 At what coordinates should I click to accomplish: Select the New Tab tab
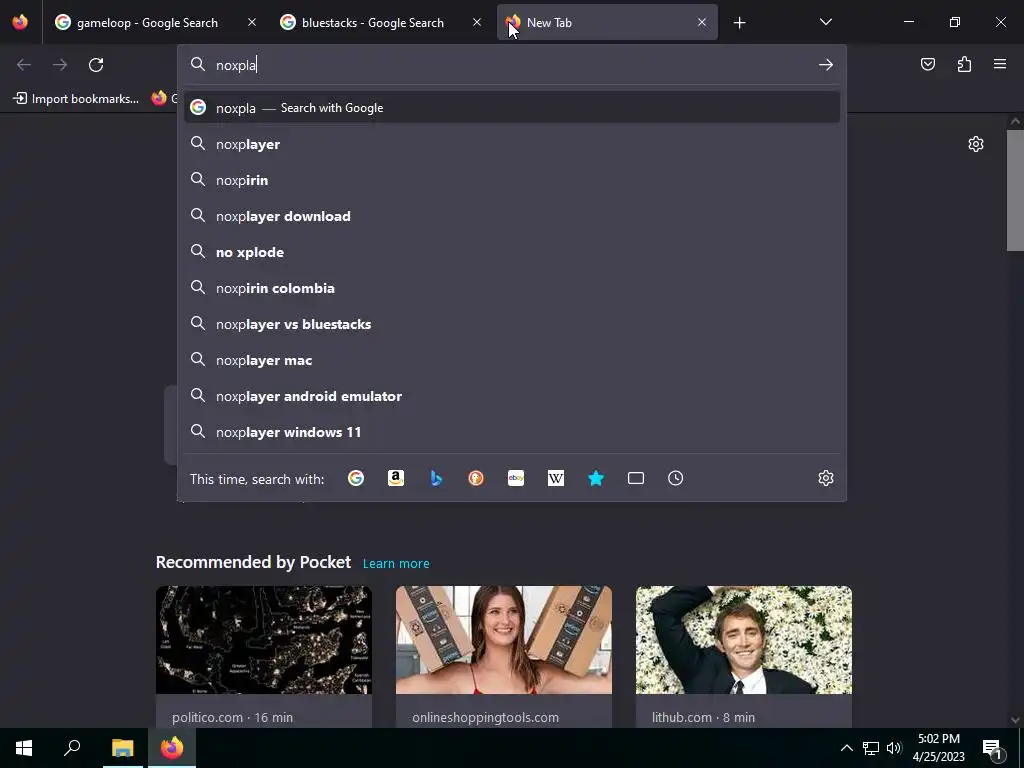607,22
